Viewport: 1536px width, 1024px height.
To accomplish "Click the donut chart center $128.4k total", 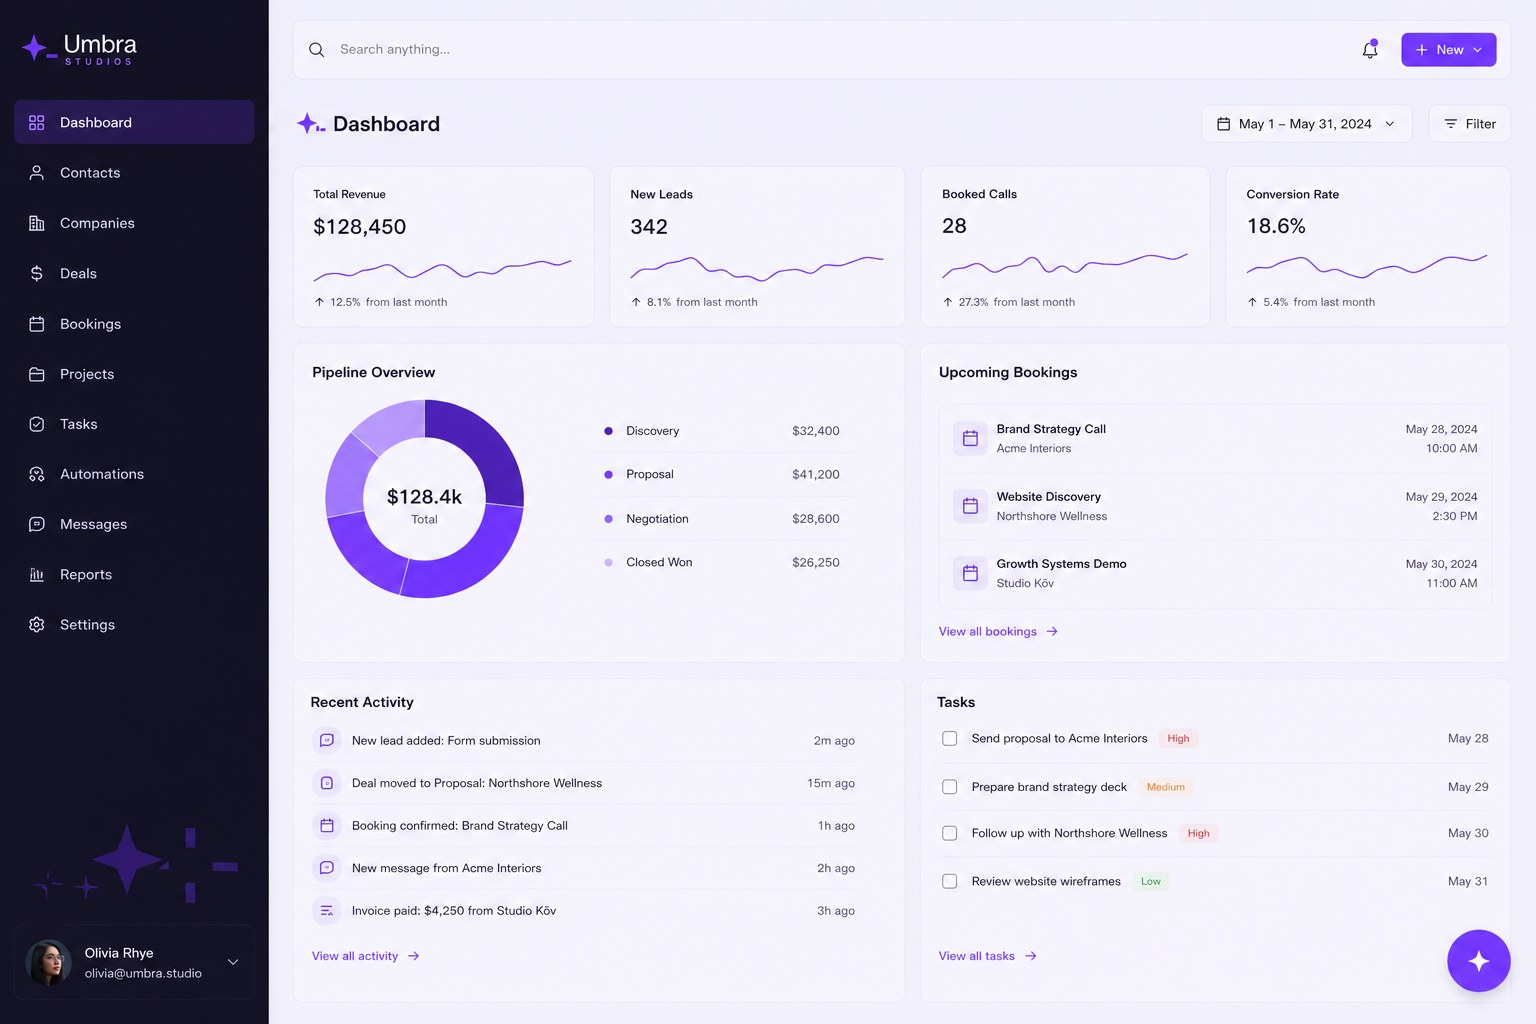I will [424, 497].
